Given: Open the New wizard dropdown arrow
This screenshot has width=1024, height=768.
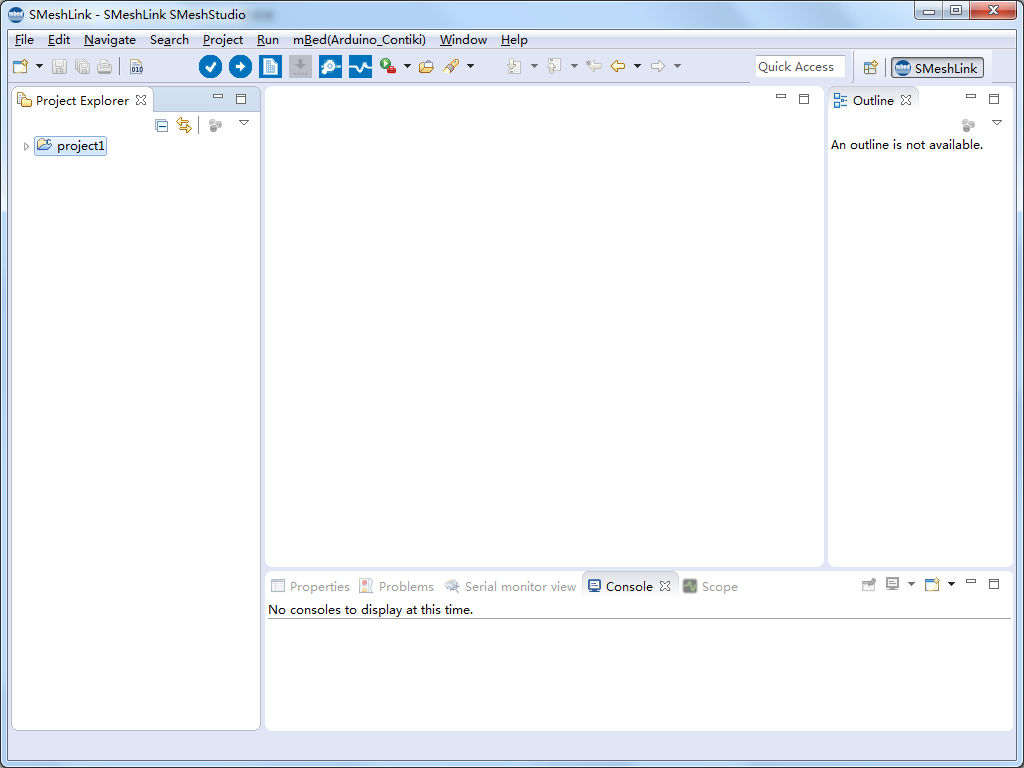Looking at the screenshot, I should pos(39,66).
